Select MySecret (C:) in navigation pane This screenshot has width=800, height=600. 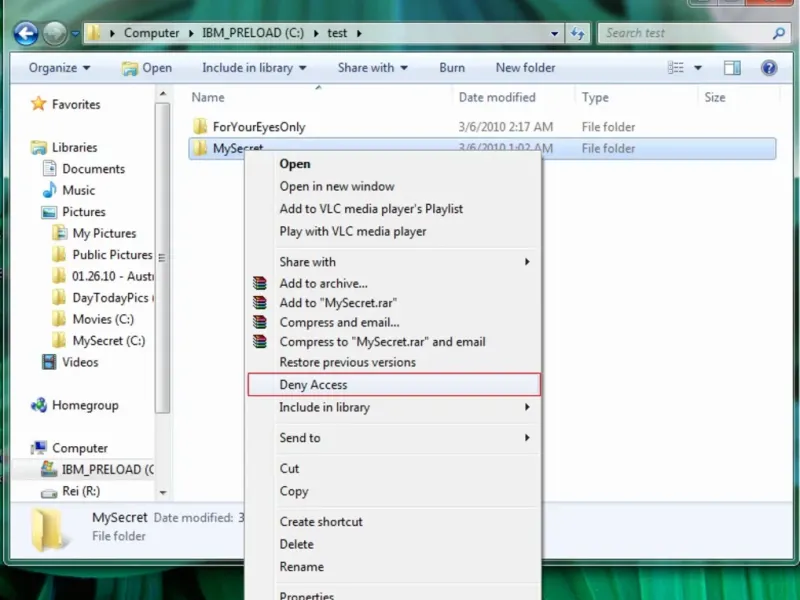pos(99,340)
